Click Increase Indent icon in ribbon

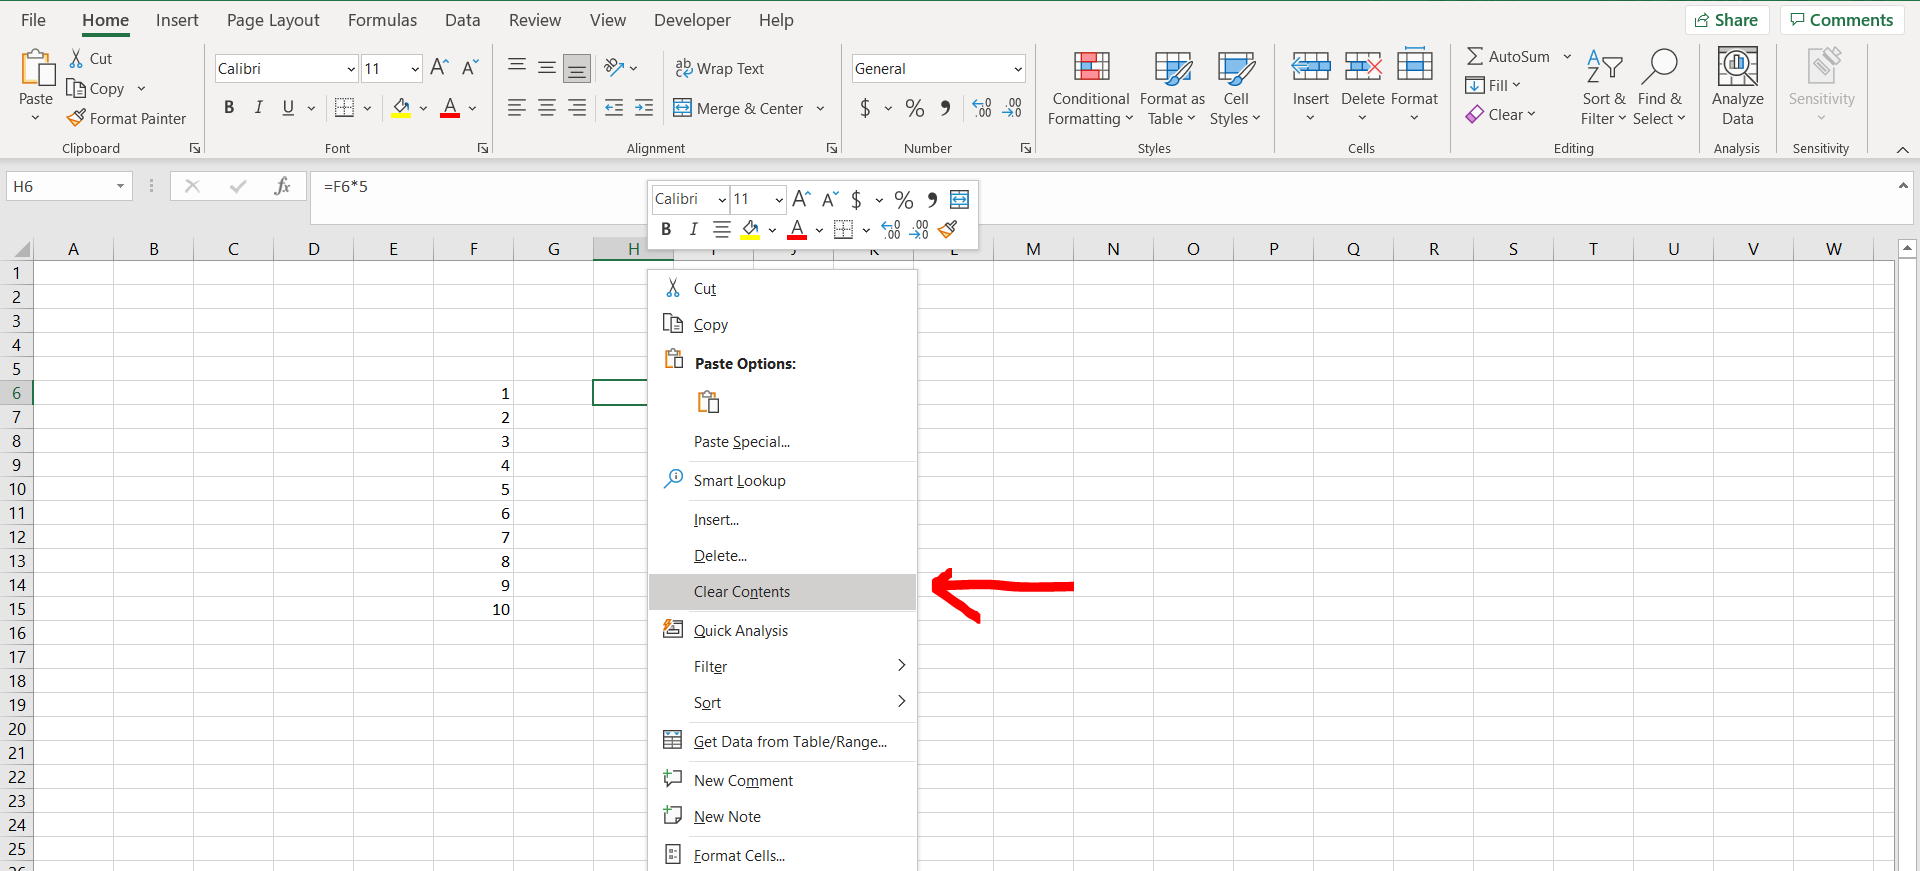point(644,108)
